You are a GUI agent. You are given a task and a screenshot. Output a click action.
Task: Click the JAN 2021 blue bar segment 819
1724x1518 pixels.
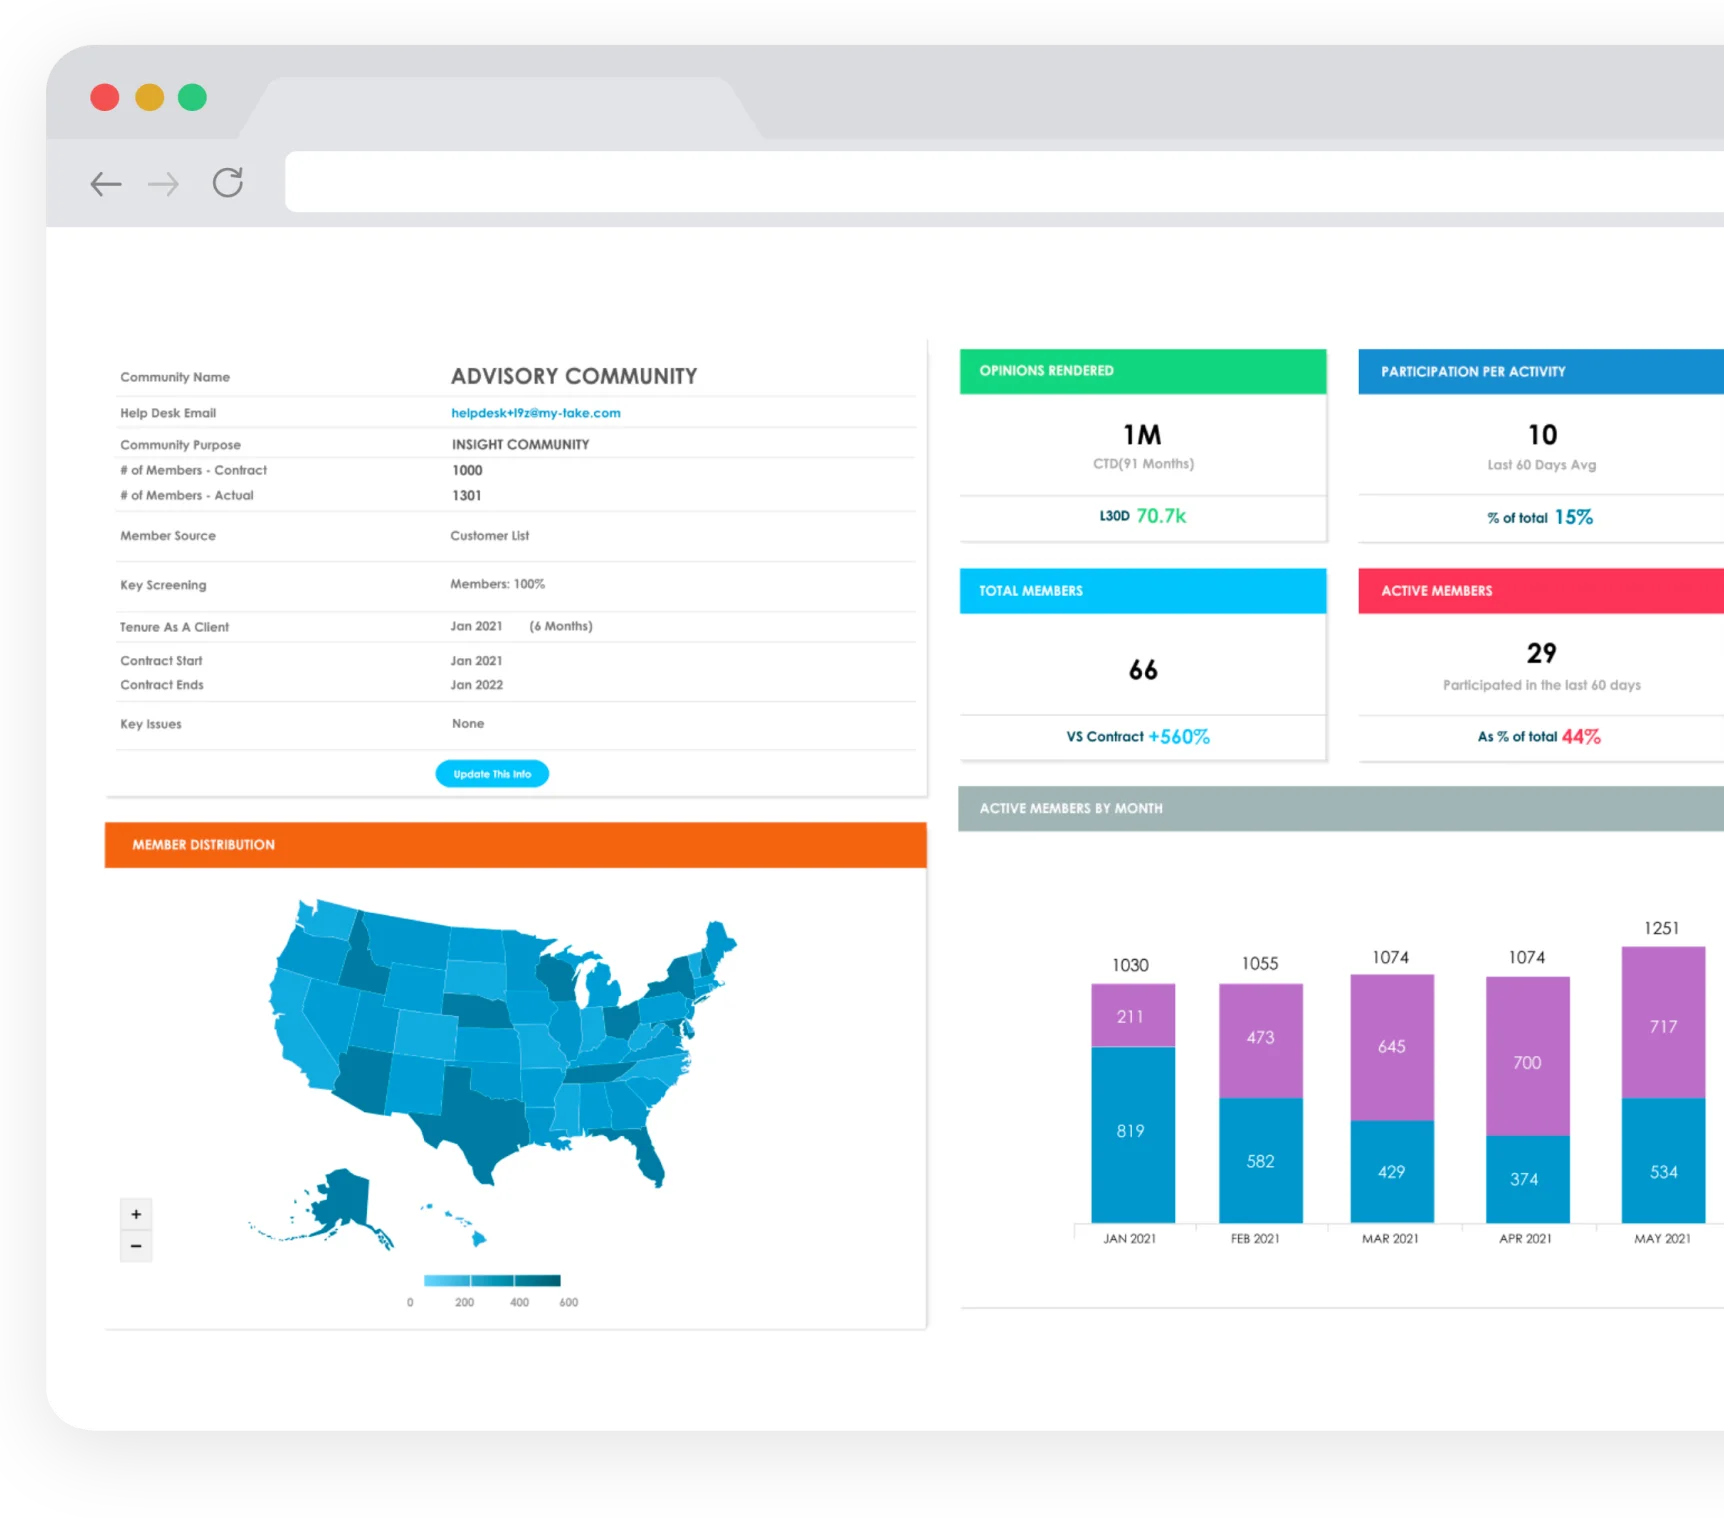(x=1133, y=1134)
